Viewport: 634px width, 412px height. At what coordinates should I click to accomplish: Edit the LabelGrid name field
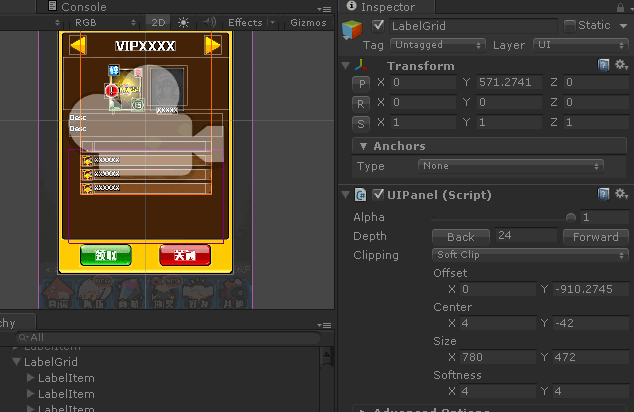tap(473, 26)
